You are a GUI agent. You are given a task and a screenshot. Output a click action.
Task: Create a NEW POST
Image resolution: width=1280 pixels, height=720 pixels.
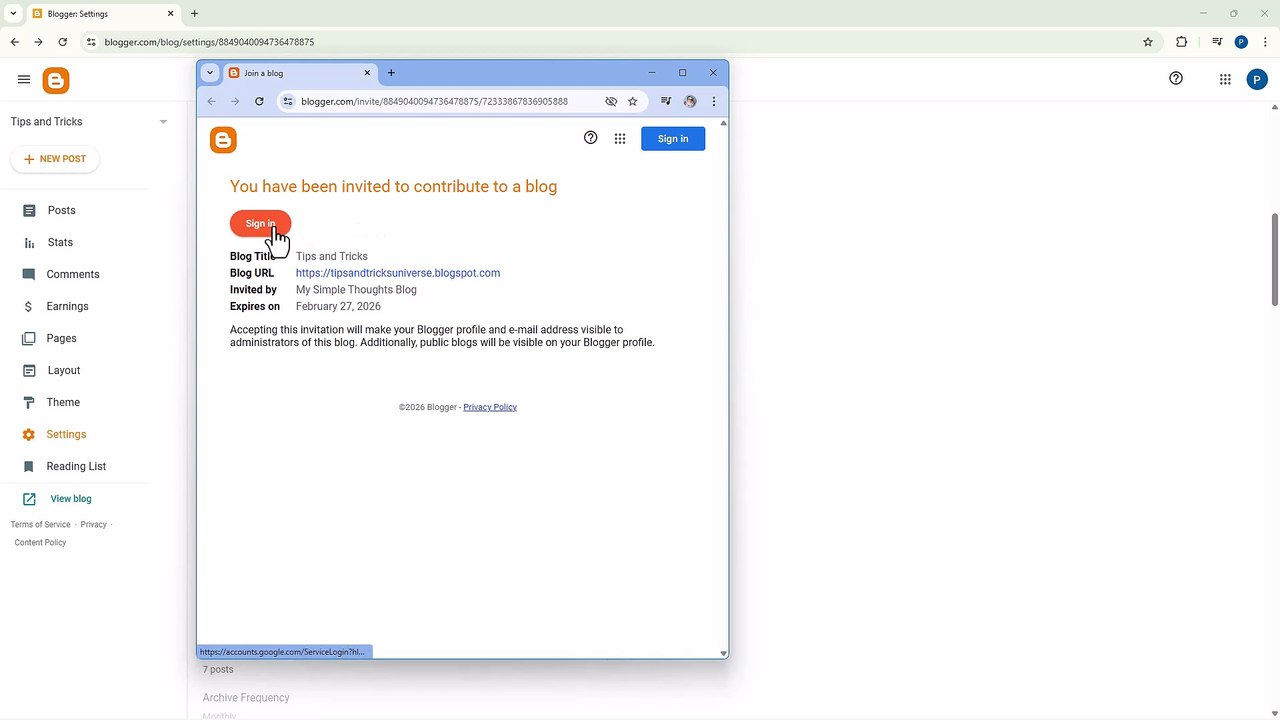[x=55, y=159]
